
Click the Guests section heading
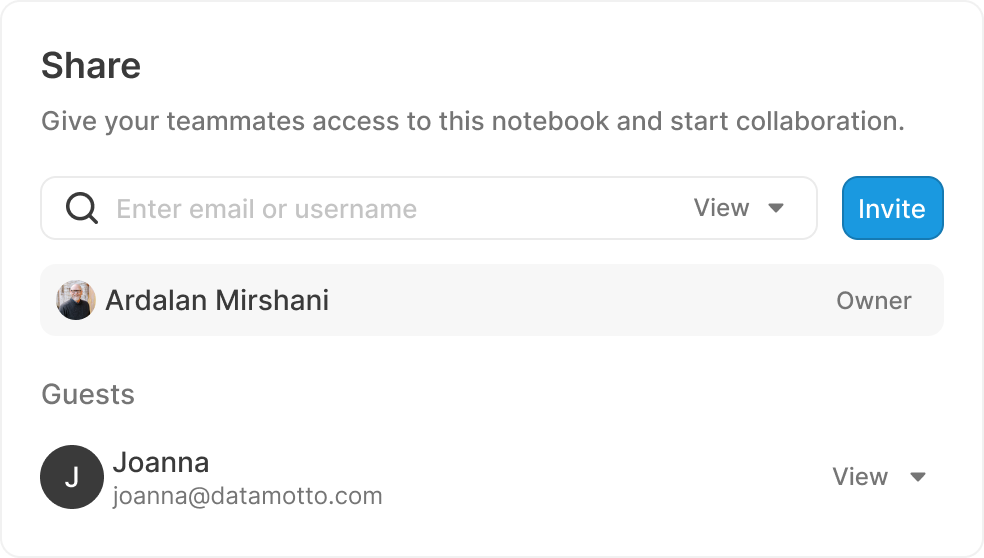pos(88,394)
